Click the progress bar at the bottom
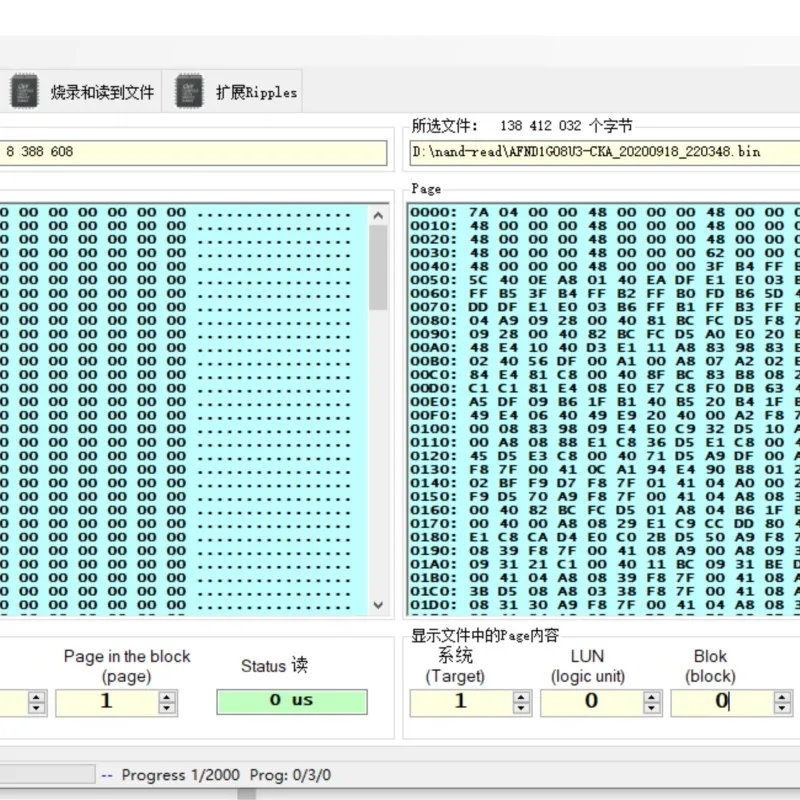This screenshot has height=800, width=800. 48,774
